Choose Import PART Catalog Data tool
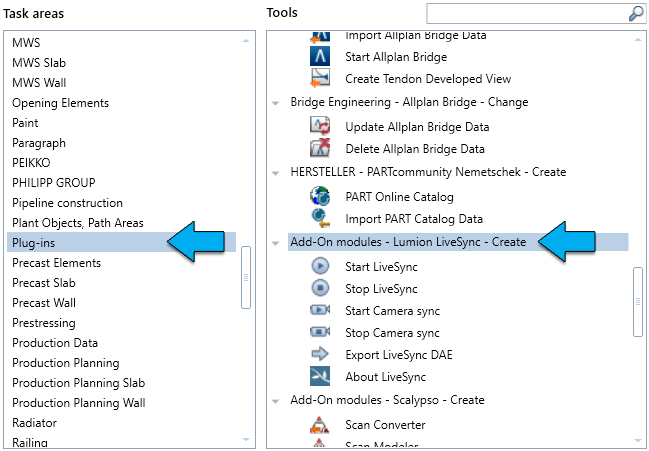This screenshot has height=451, width=649. point(413,219)
